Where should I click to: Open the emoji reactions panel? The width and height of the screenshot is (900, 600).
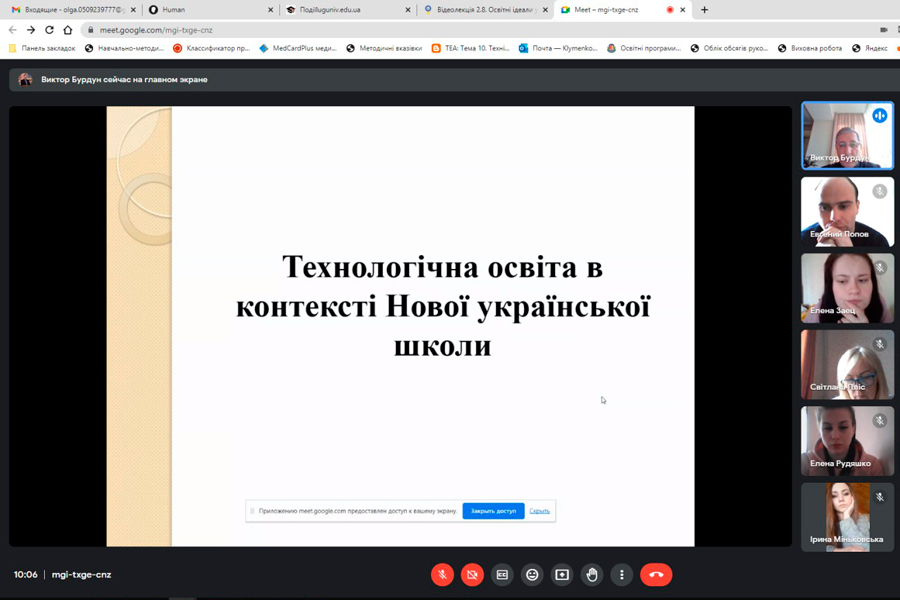[532, 575]
